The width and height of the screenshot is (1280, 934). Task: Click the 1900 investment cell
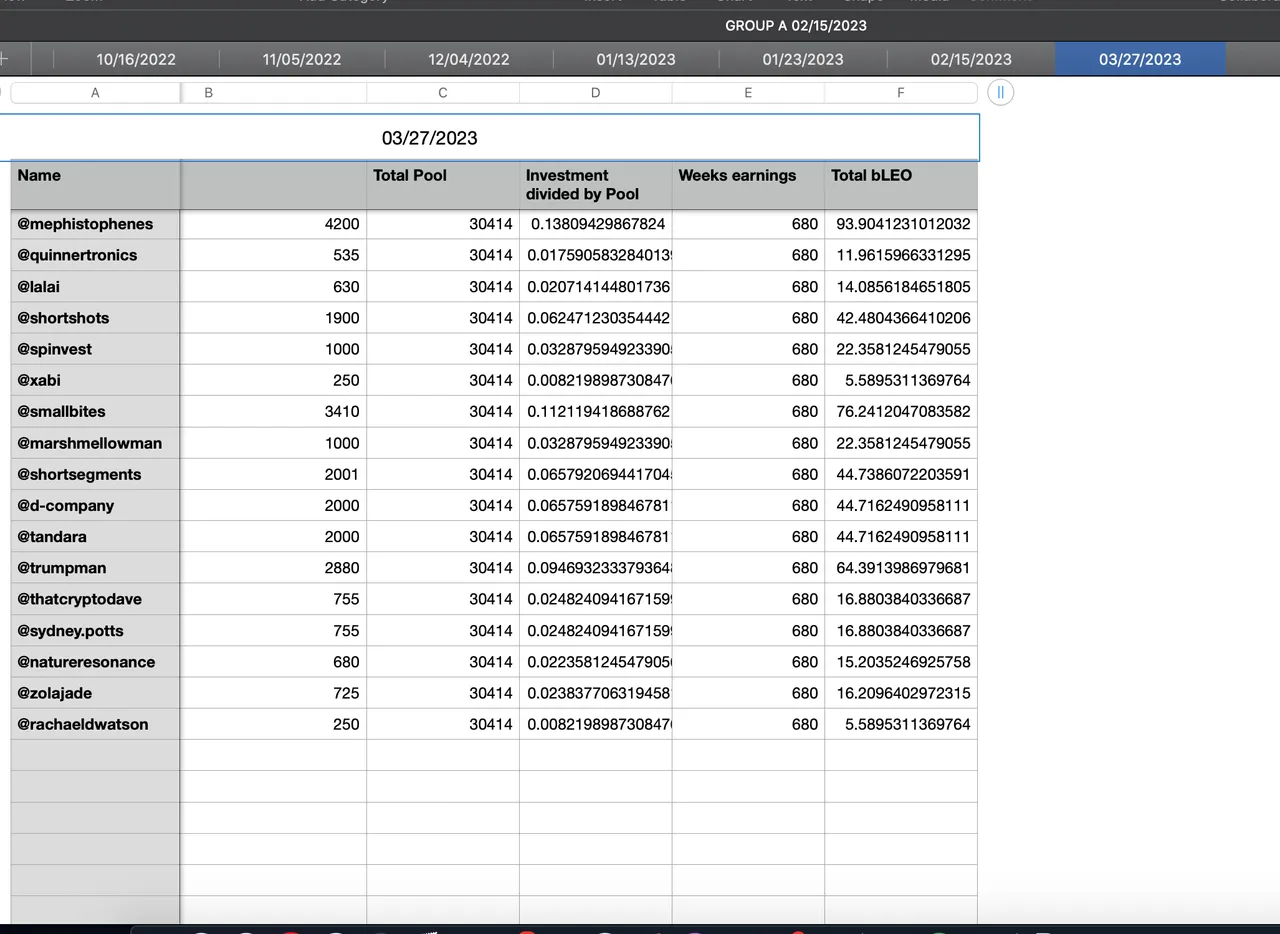(273, 318)
